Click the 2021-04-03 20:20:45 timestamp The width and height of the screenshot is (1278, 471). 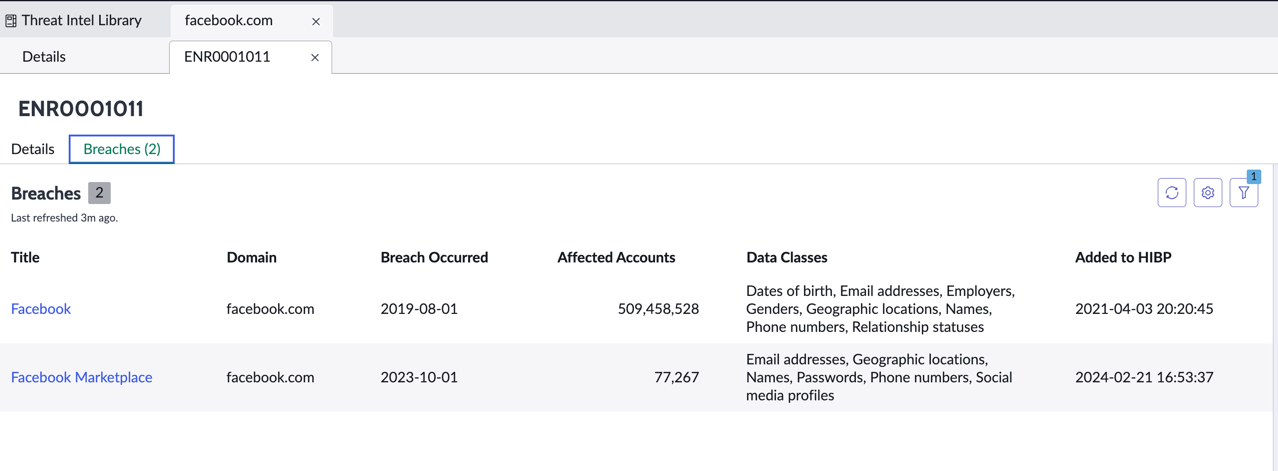click(1144, 309)
